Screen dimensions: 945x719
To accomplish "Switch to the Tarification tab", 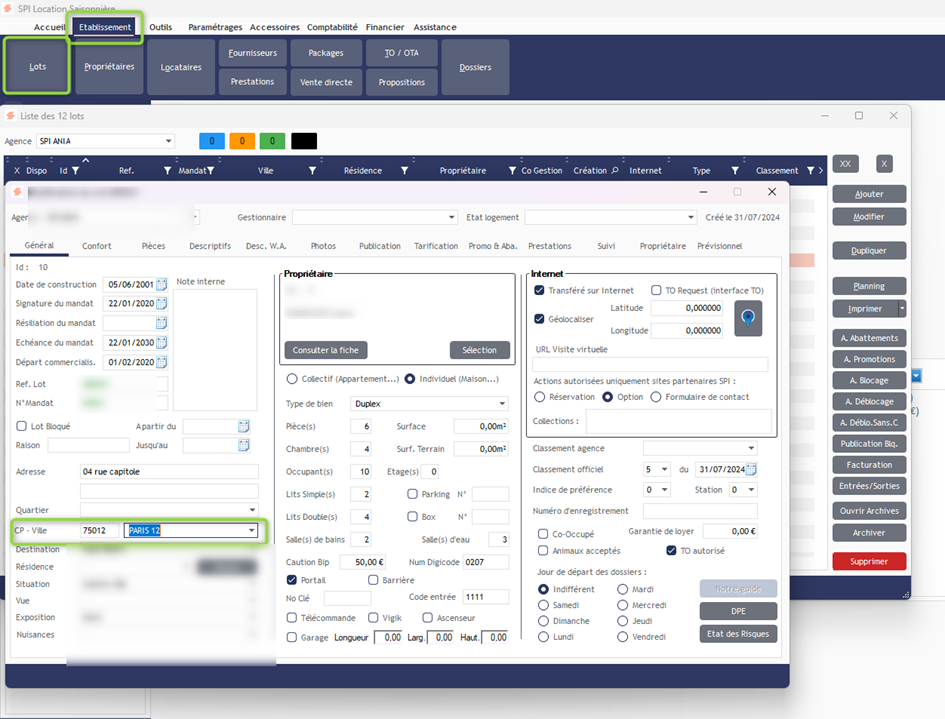I will point(436,246).
